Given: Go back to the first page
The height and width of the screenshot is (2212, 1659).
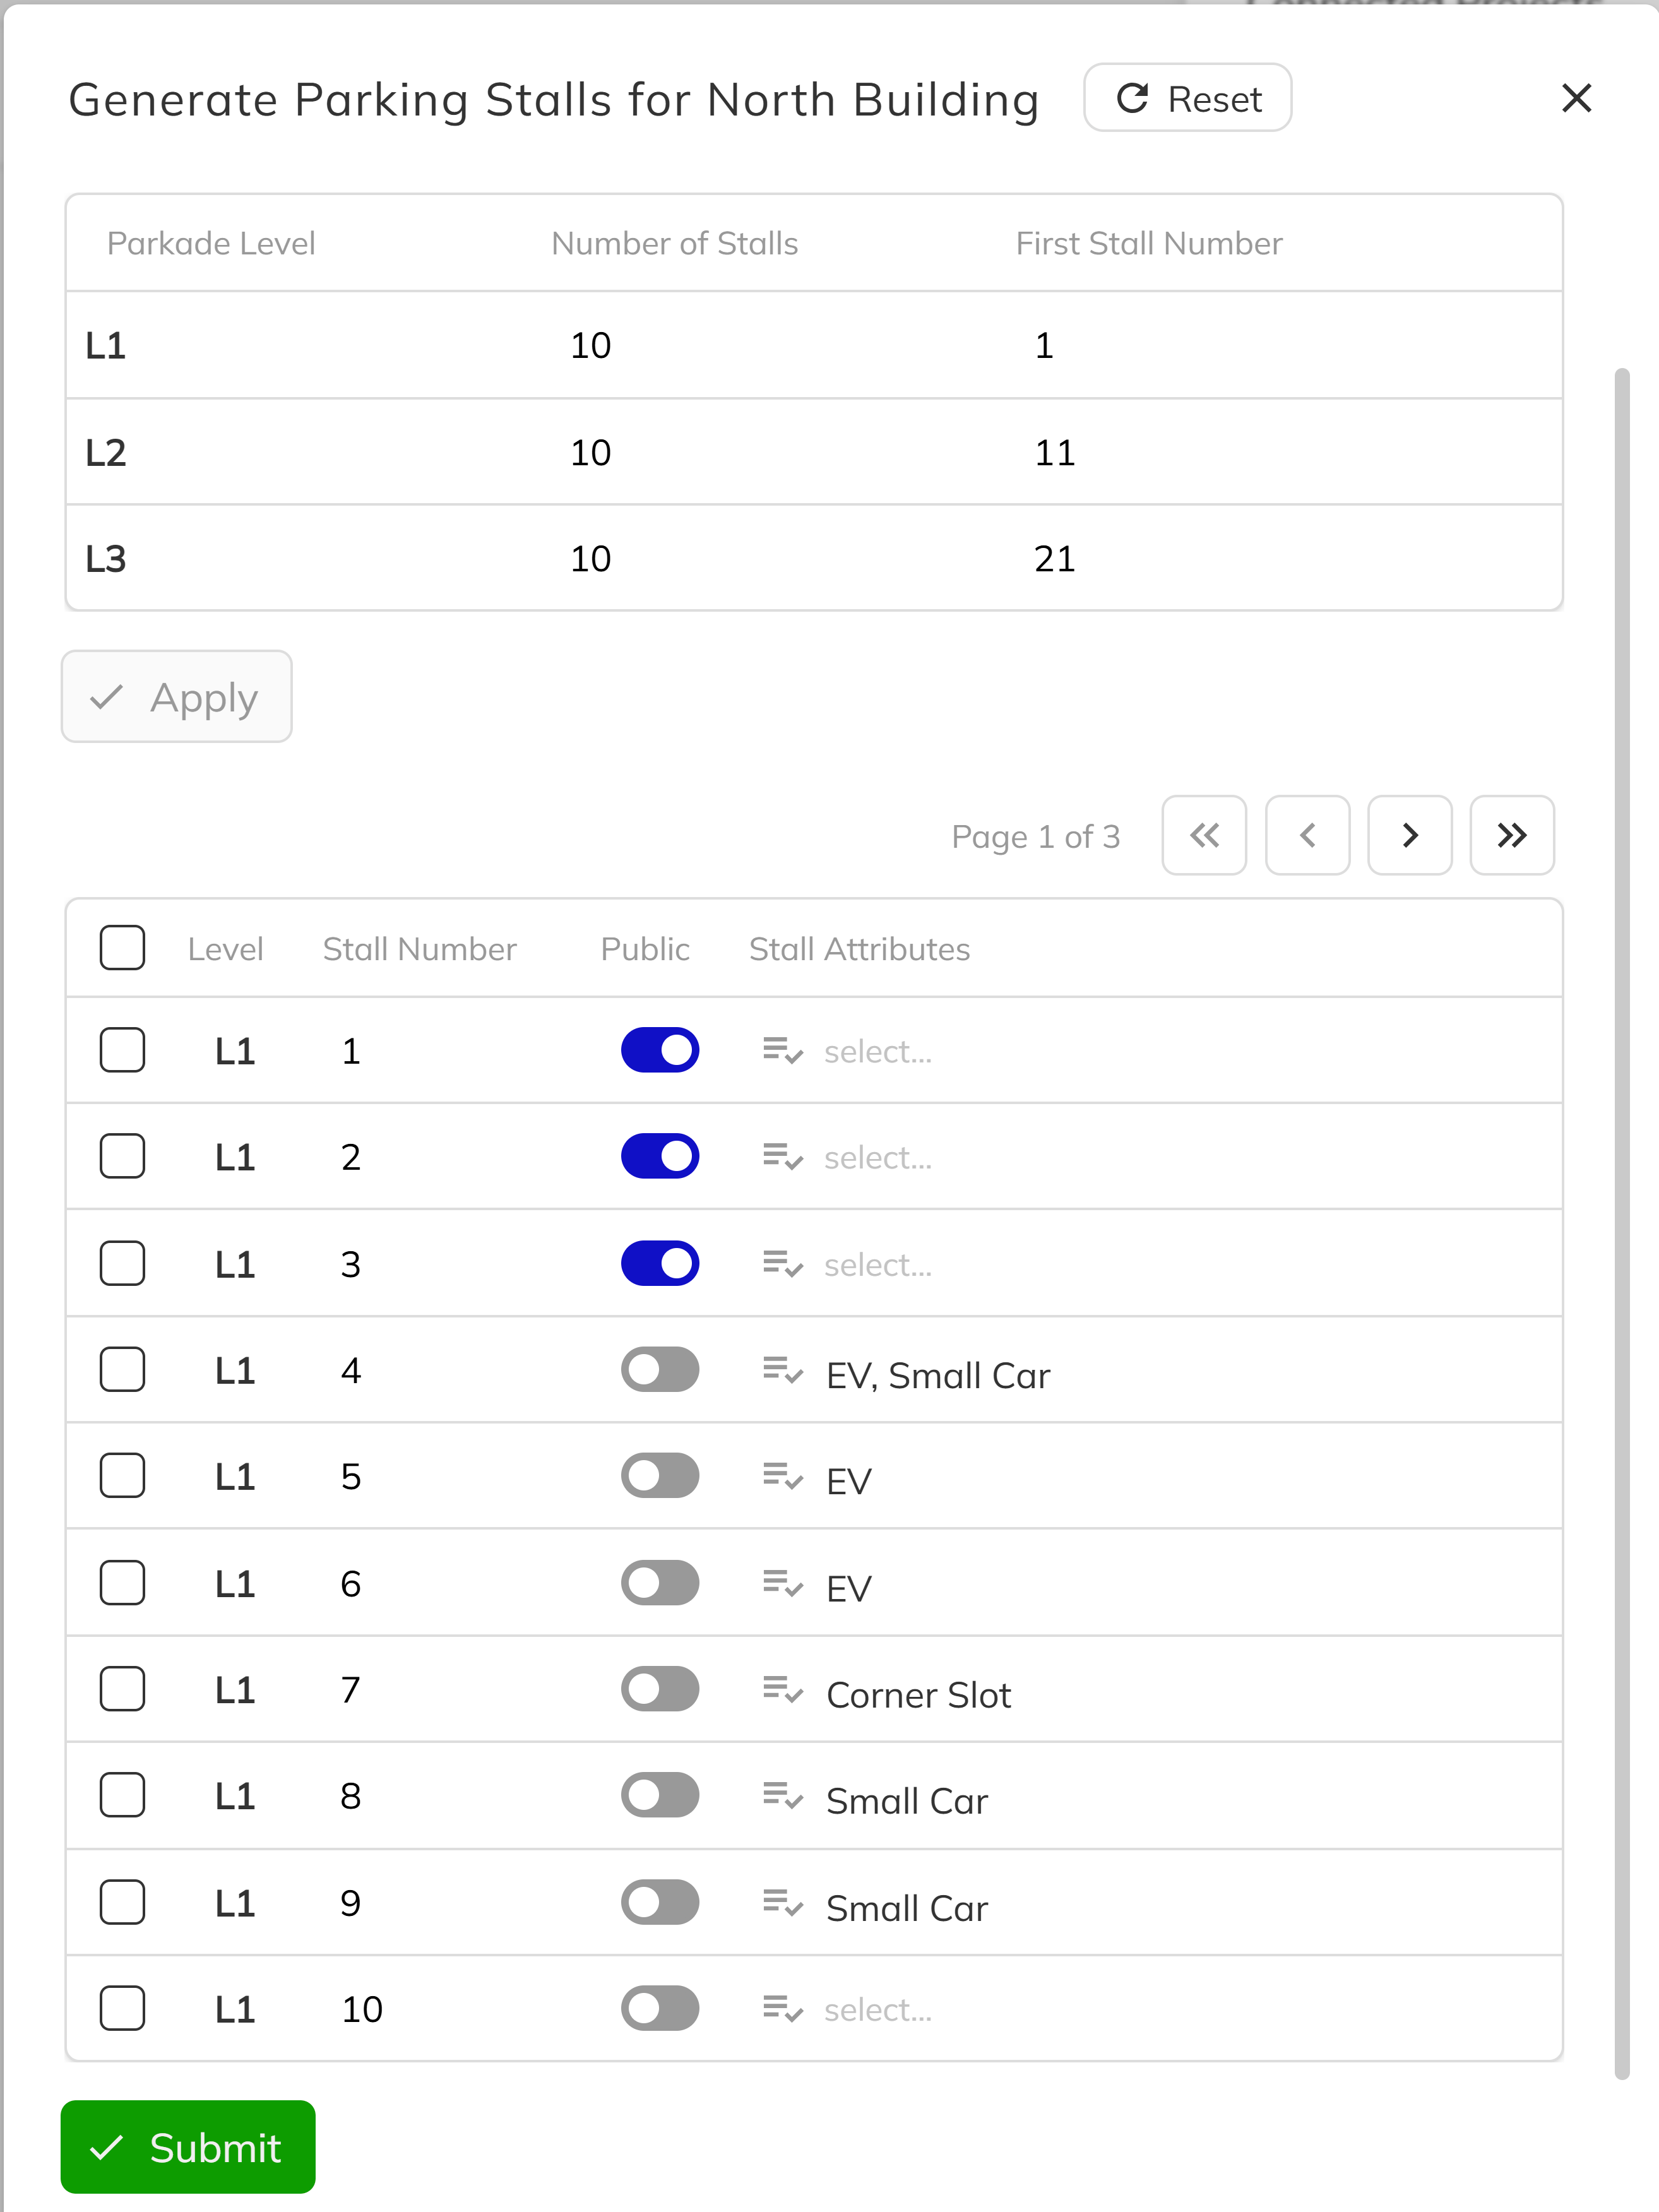Looking at the screenshot, I should click(1204, 836).
